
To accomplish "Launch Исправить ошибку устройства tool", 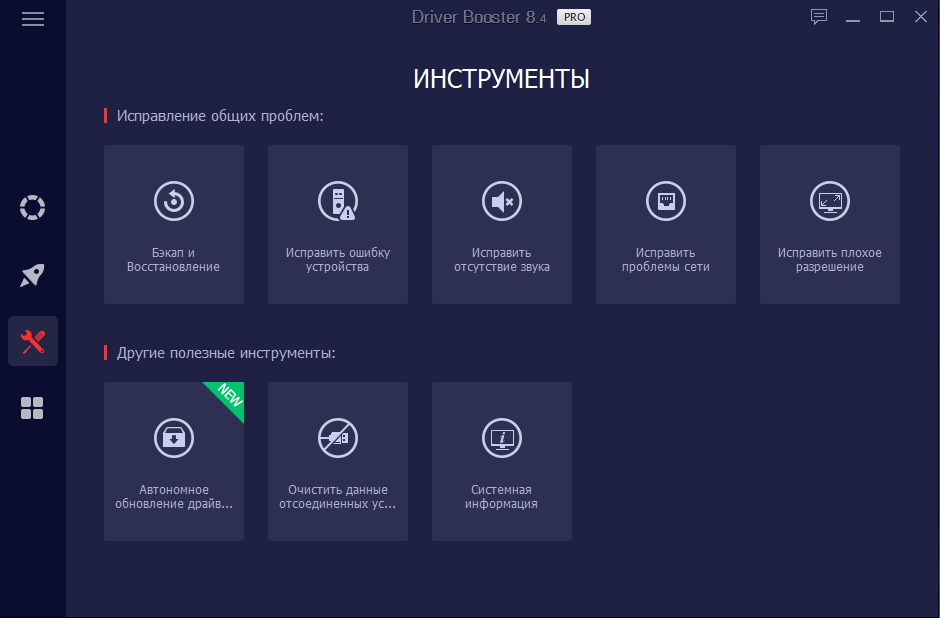I will (x=338, y=224).
